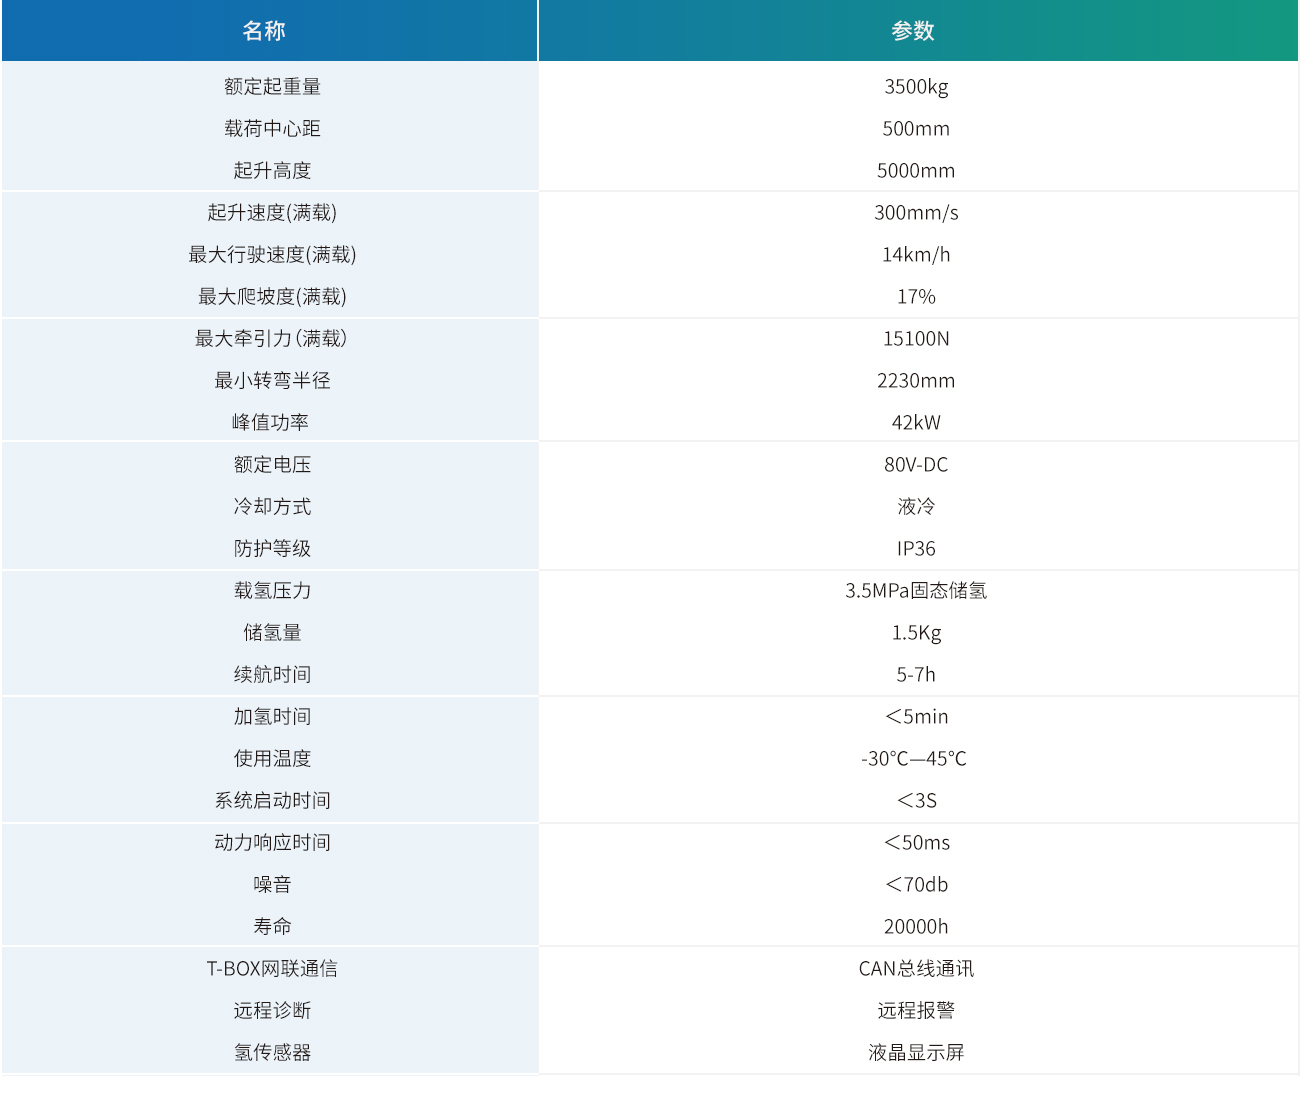Click the 42kW peak power value
Screen dimensions: 1300x1101
click(916, 423)
